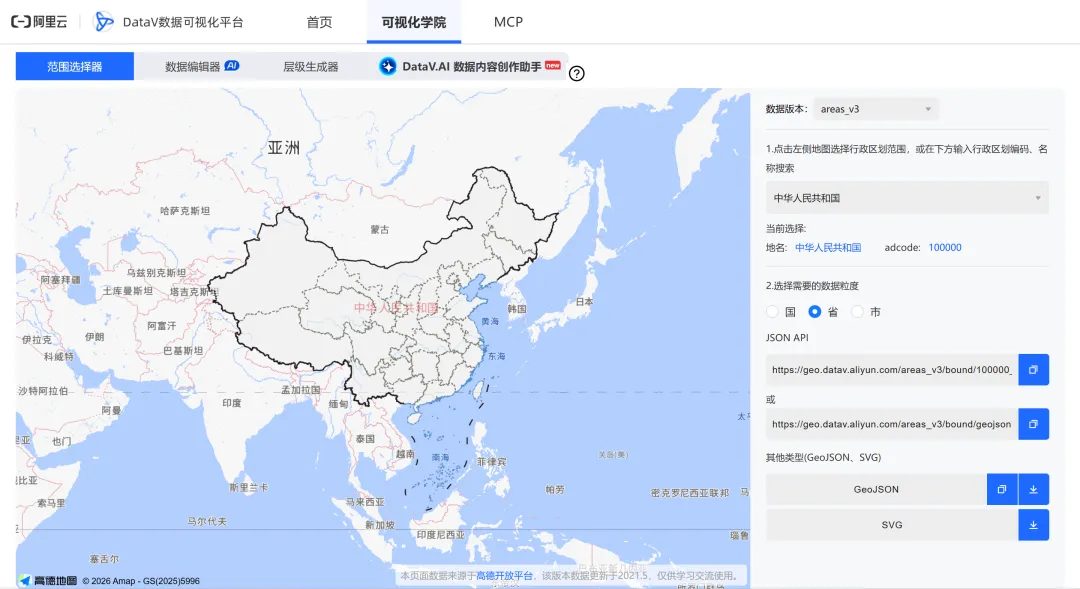
Task: Click the 伊朗 label on map
Action: coord(94,336)
